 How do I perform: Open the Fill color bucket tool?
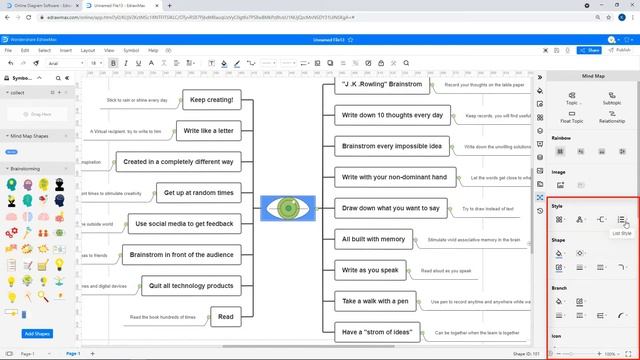coord(224,63)
